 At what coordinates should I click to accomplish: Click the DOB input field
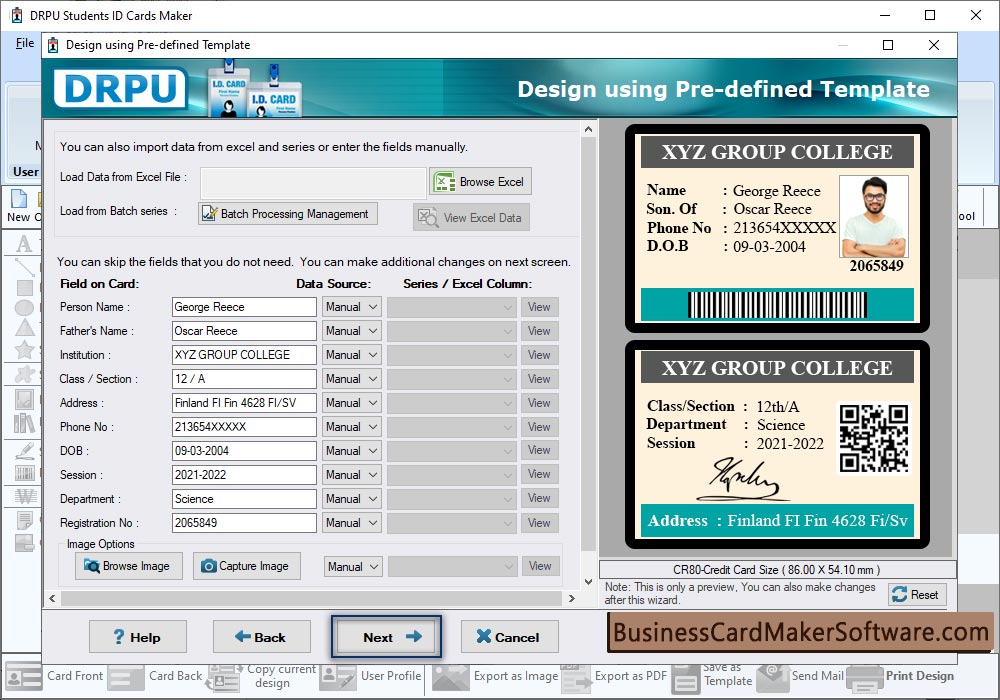point(244,451)
